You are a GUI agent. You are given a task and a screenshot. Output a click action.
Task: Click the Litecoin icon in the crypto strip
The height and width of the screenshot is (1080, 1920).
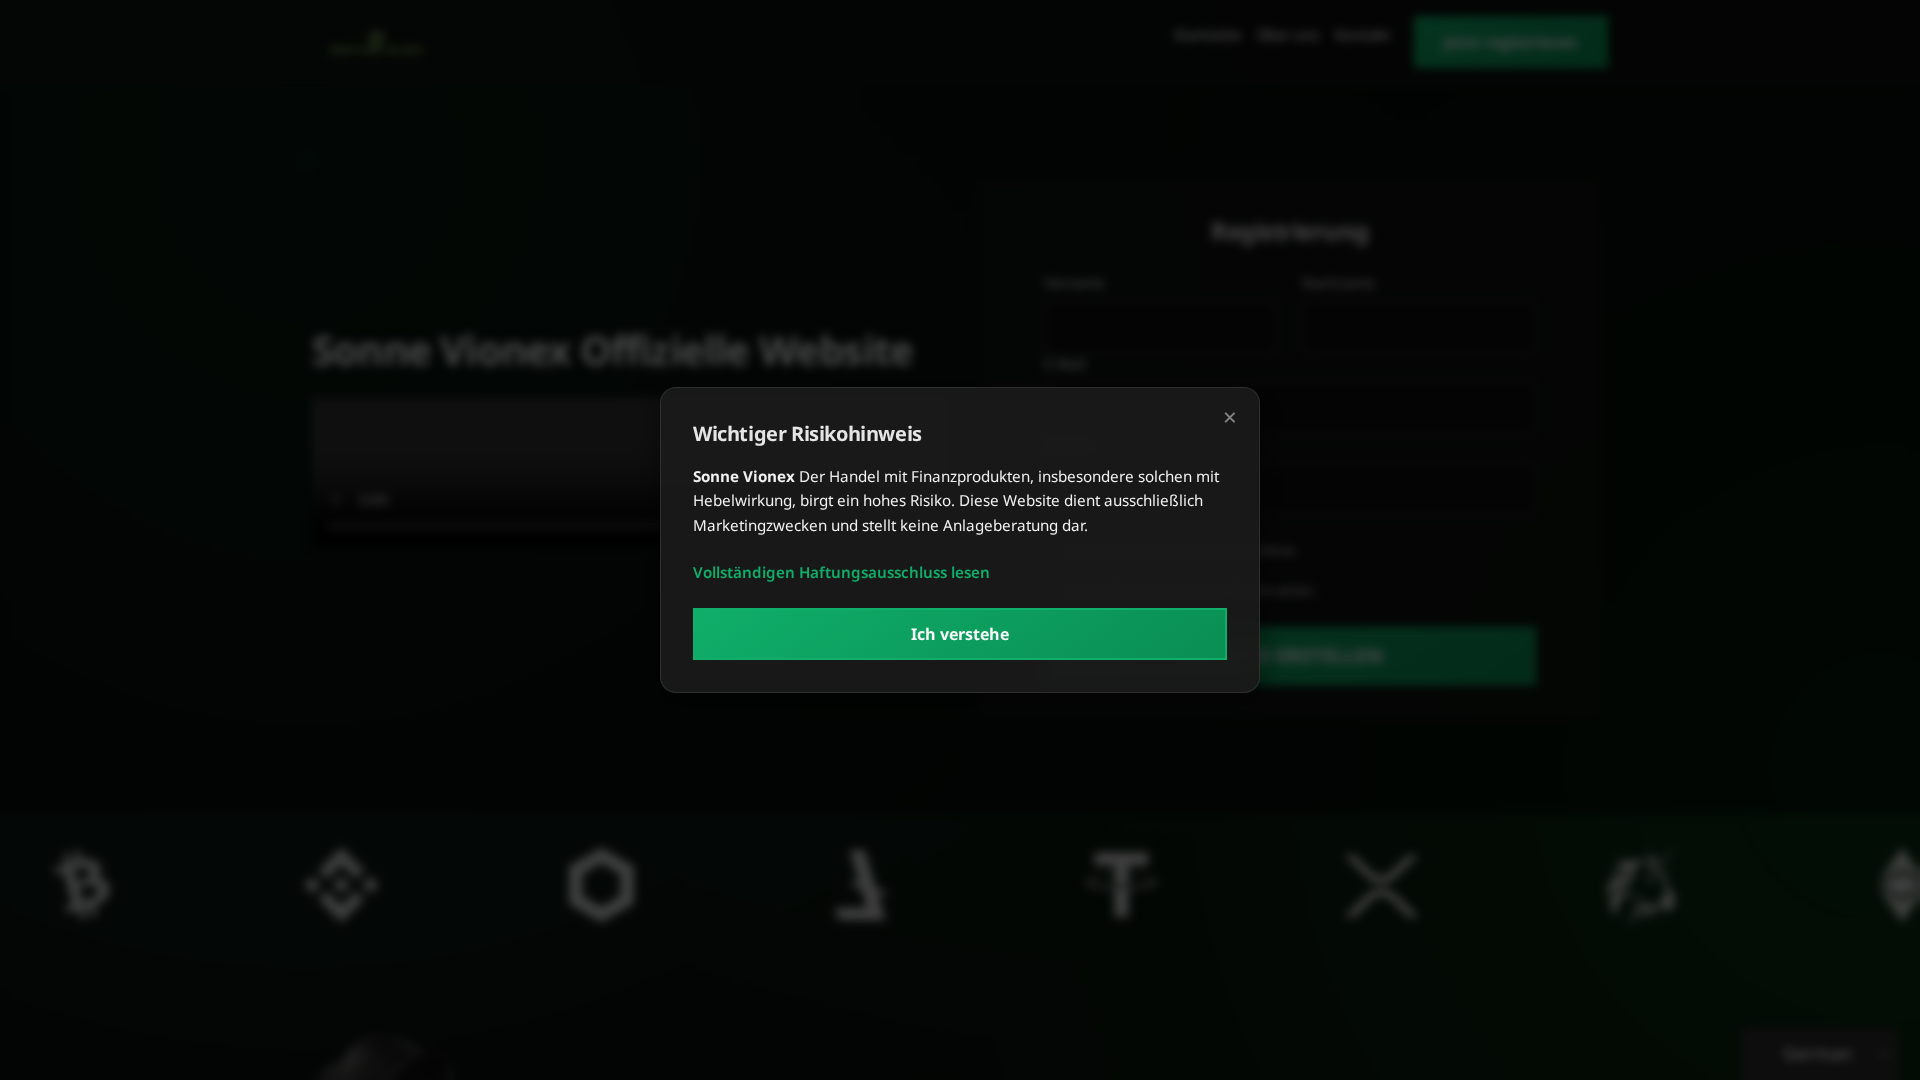pyautogui.click(x=861, y=885)
